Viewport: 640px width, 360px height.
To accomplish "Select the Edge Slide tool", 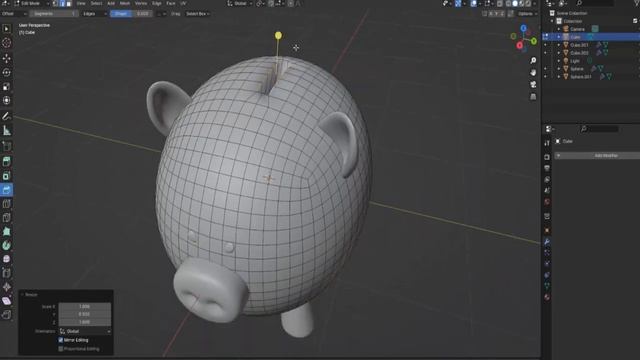I will click(7, 273).
